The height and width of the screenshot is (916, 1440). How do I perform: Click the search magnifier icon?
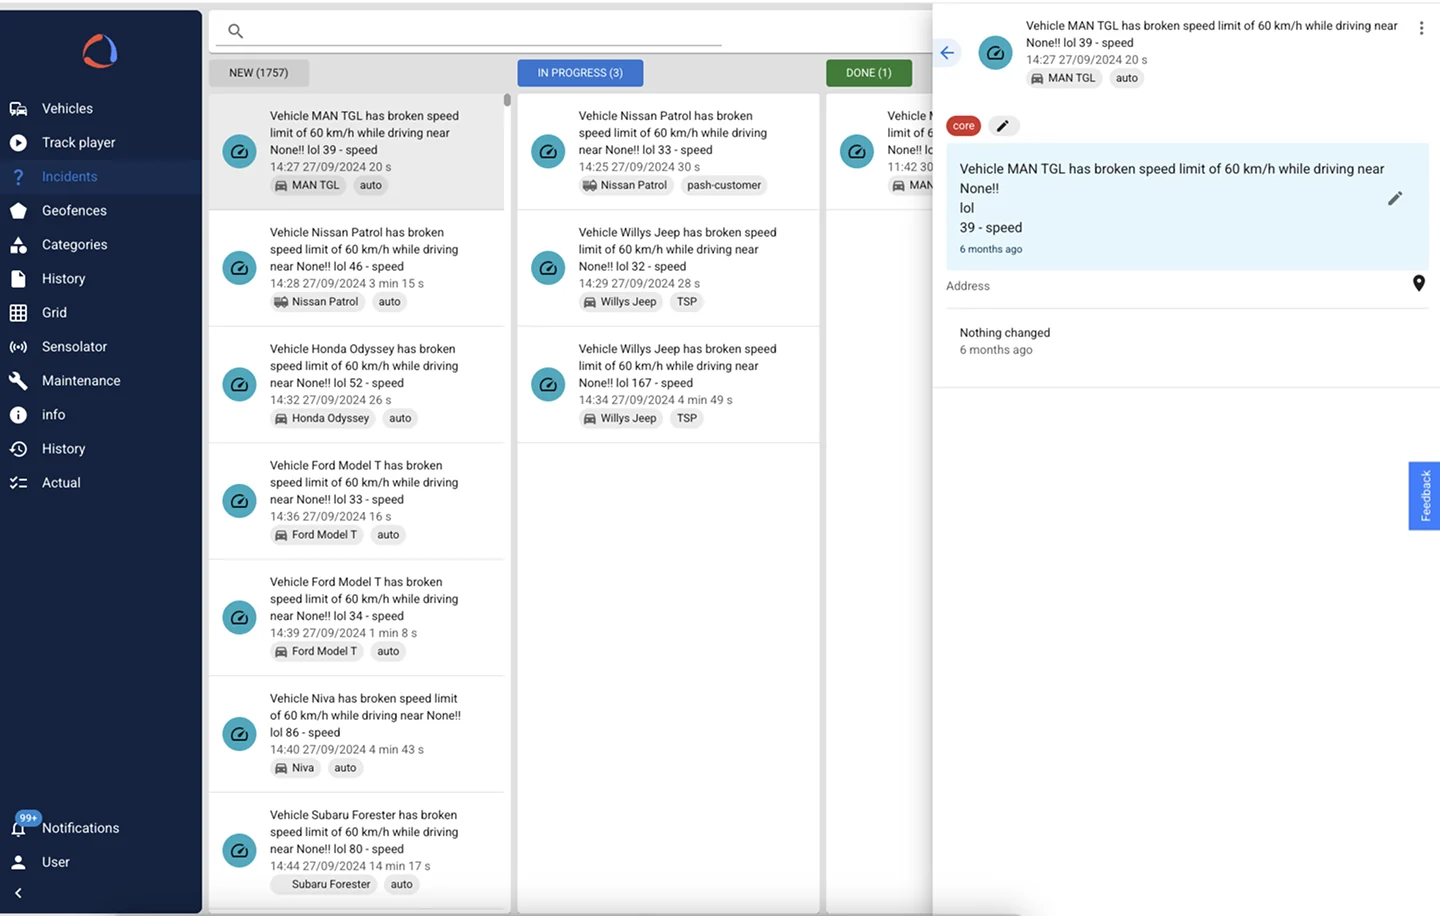(x=236, y=31)
